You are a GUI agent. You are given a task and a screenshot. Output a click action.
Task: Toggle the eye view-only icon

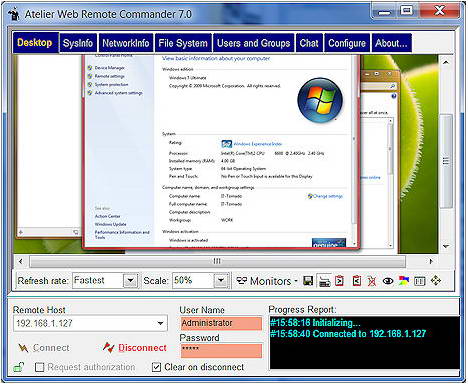pos(388,281)
